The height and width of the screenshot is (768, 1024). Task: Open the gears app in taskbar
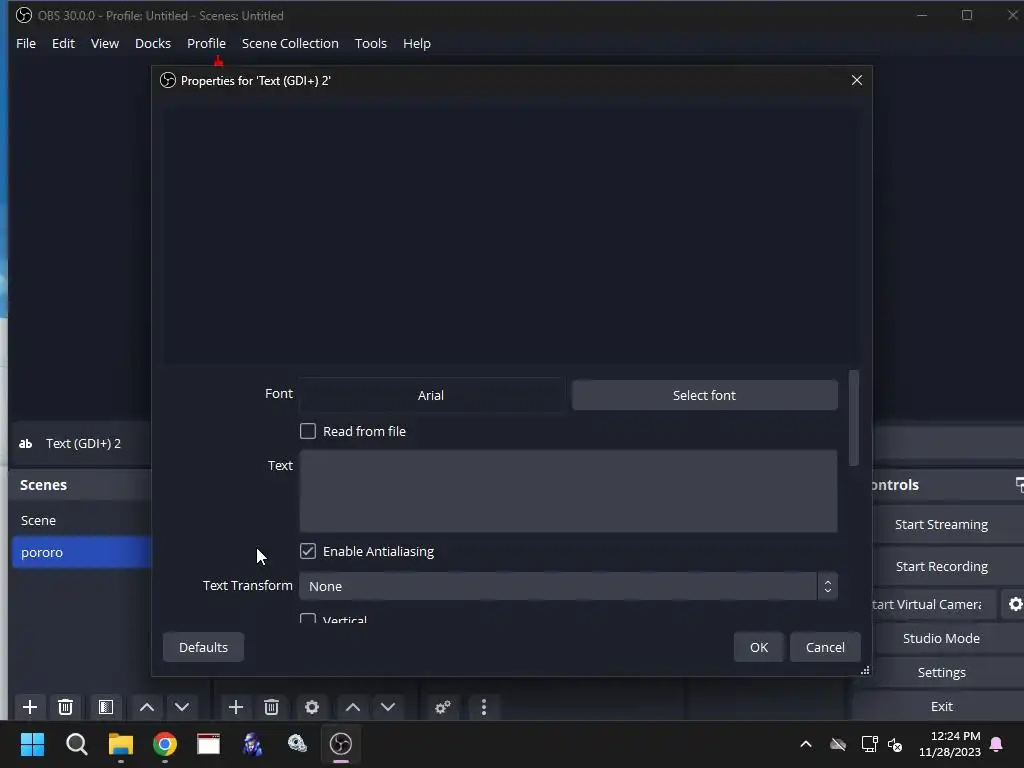[x=297, y=744]
